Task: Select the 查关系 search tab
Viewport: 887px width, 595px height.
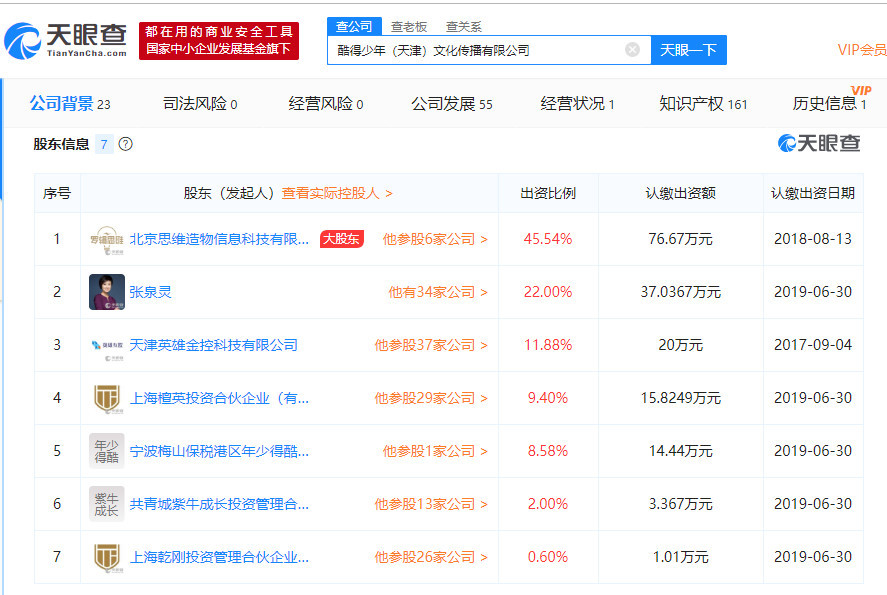Action: pos(464,27)
